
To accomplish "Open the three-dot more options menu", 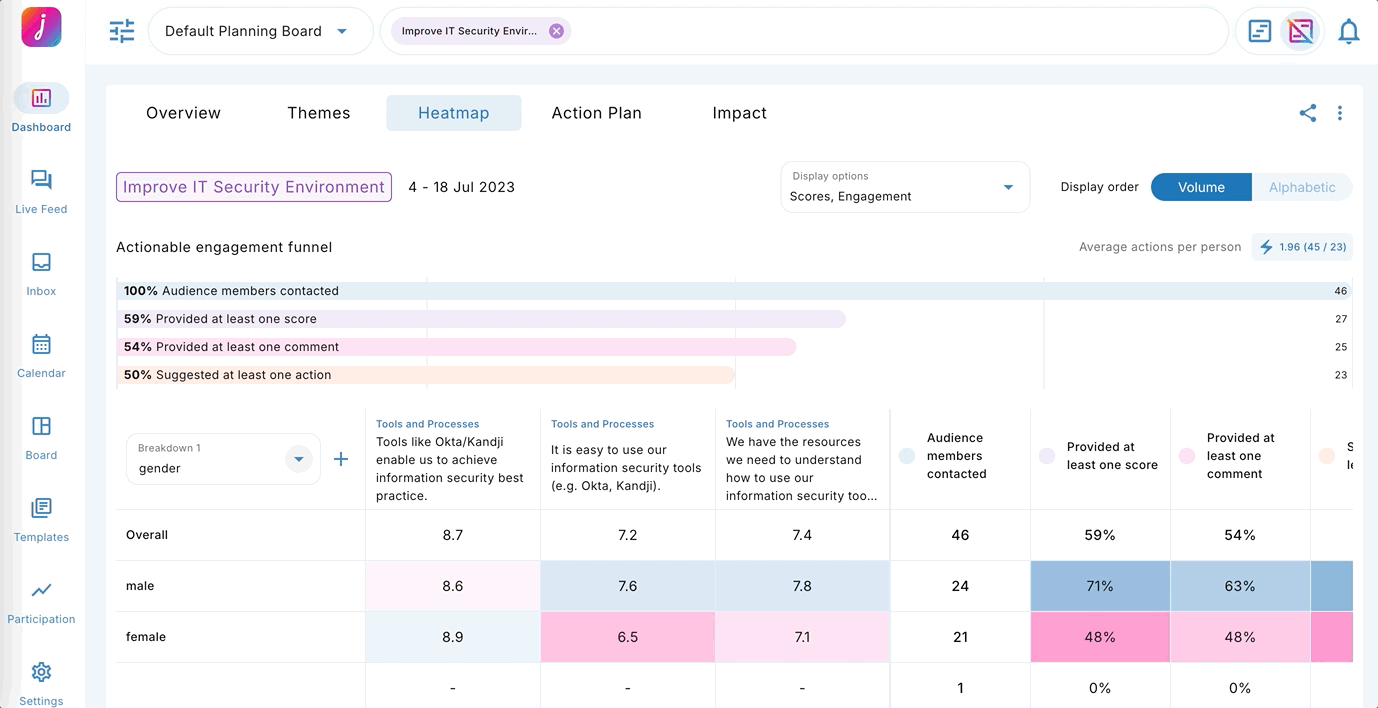I will click(1340, 113).
